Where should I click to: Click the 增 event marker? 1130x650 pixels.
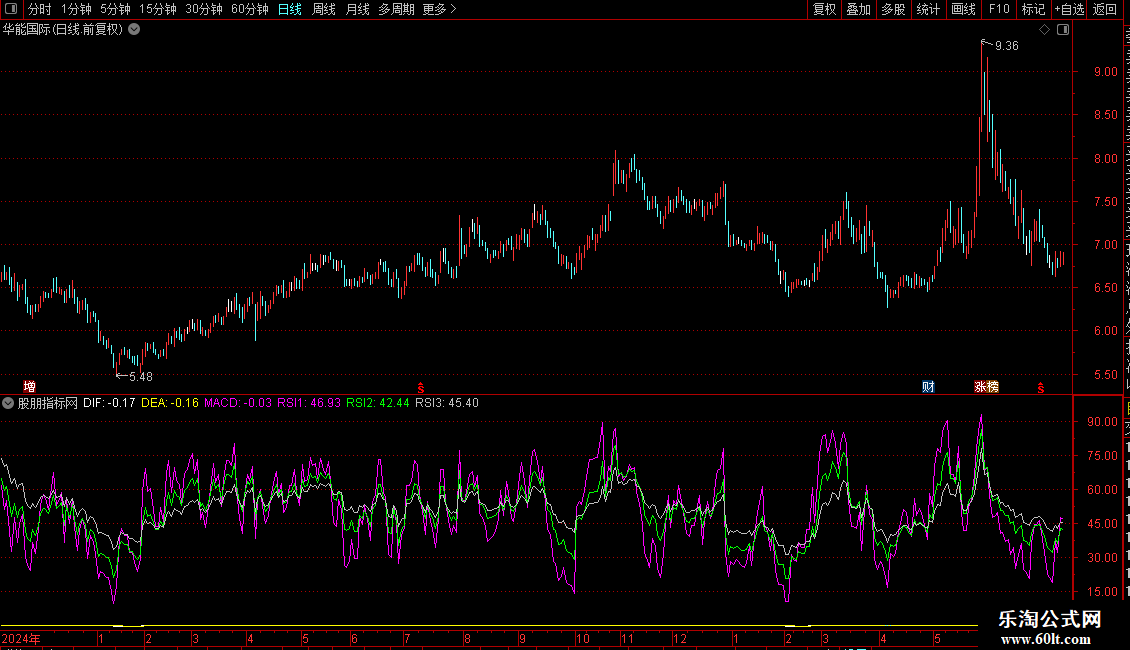[x=30, y=387]
